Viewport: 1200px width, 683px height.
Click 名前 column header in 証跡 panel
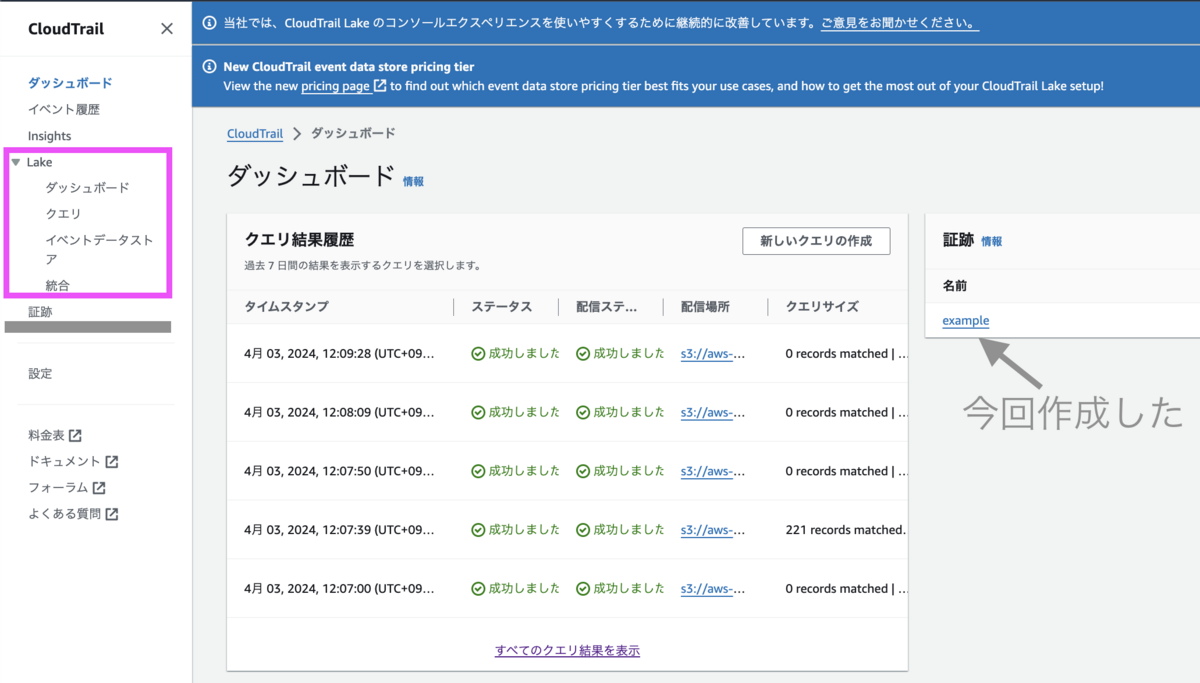pos(955,286)
